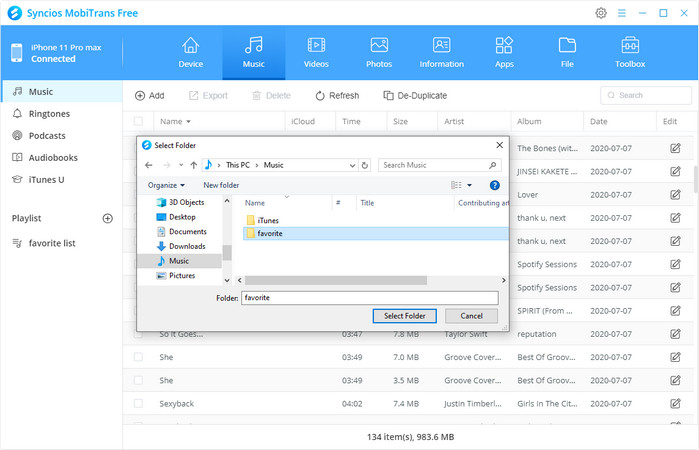Click the Music tab icon
Screen dimensions: 699x450
click(x=254, y=45)
